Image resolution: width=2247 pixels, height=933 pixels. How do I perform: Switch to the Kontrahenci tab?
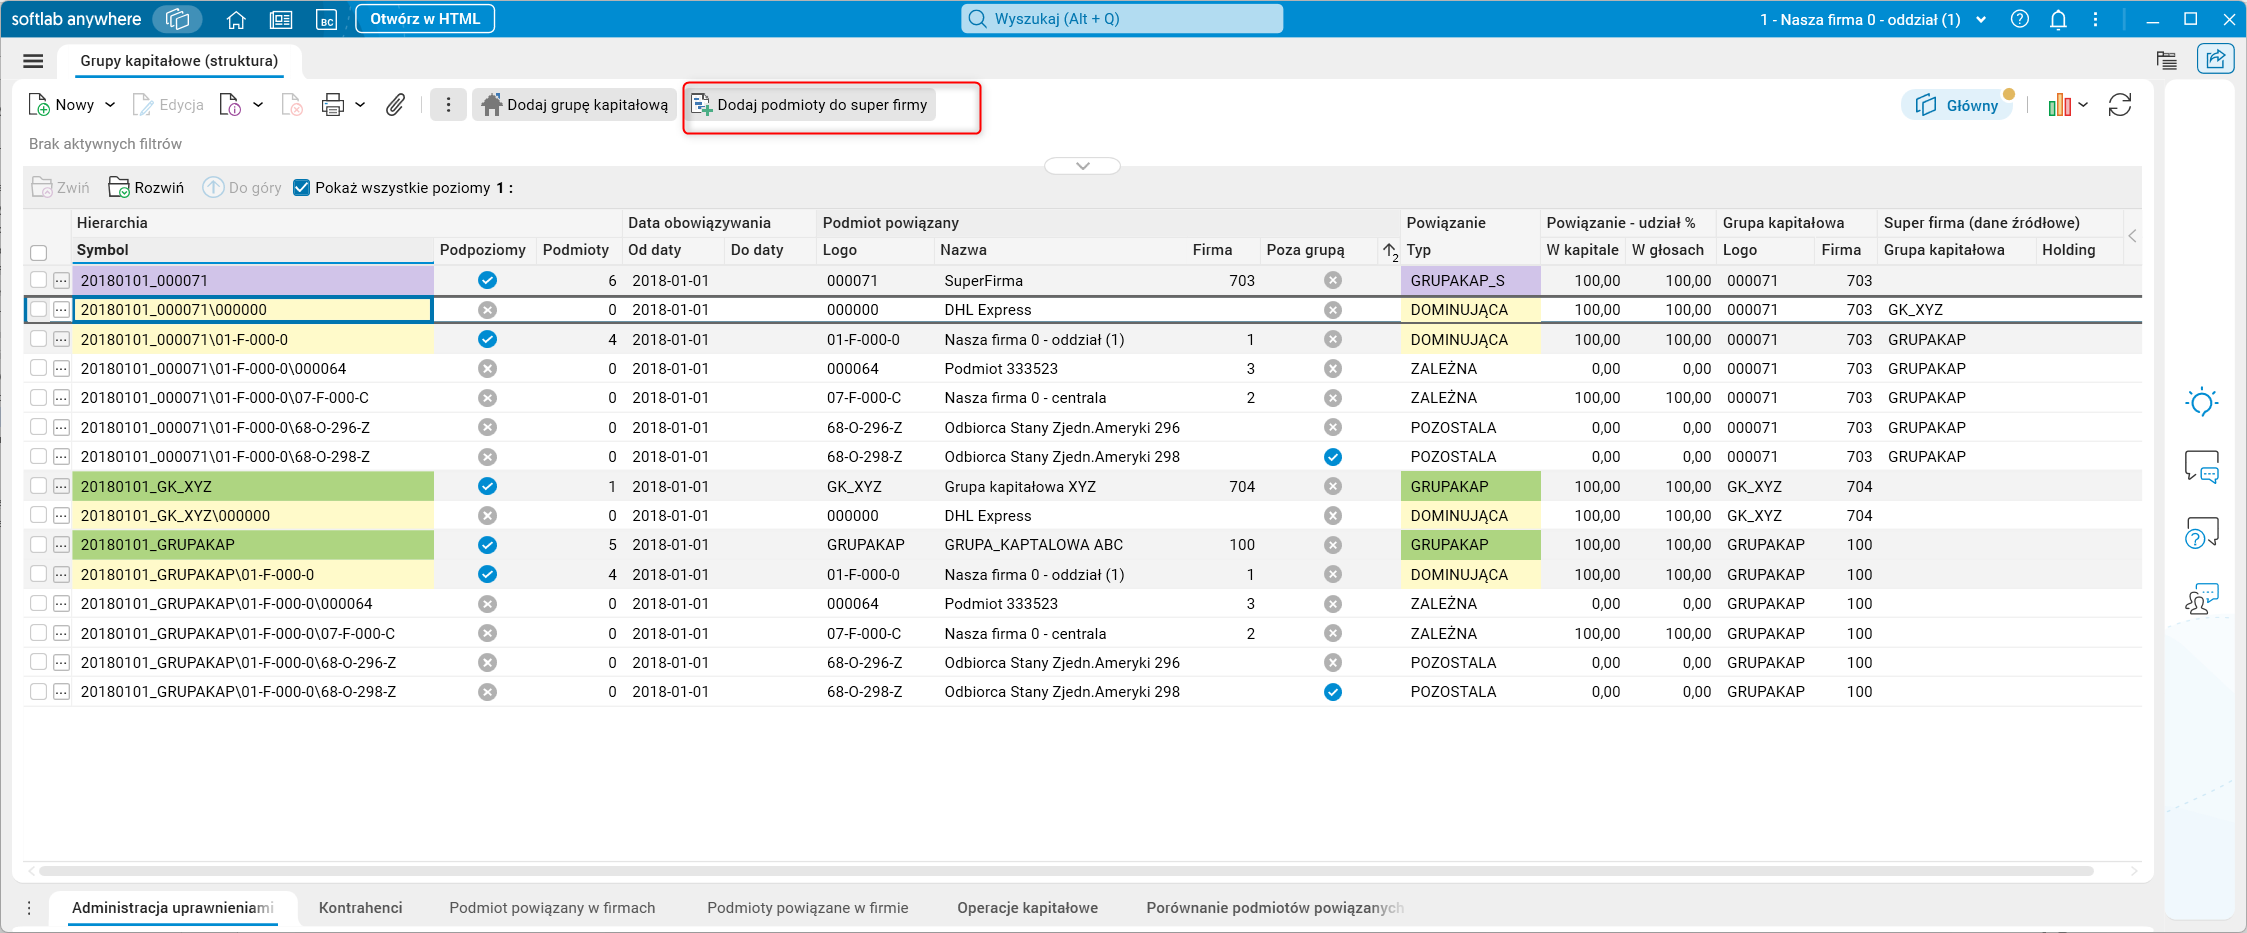360,908
